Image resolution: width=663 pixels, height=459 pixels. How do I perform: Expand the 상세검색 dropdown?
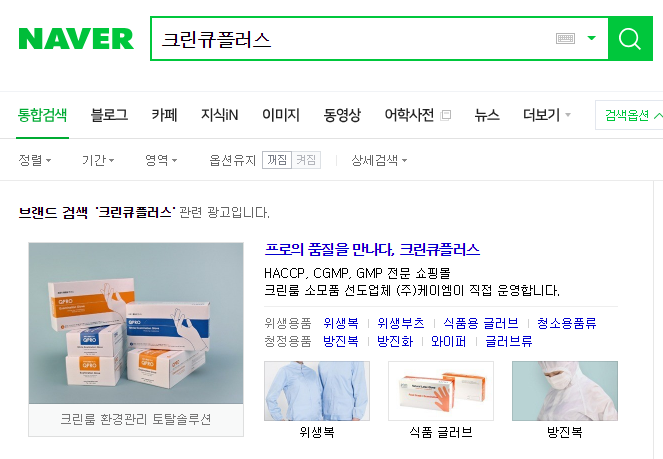(x=379, y=160)
